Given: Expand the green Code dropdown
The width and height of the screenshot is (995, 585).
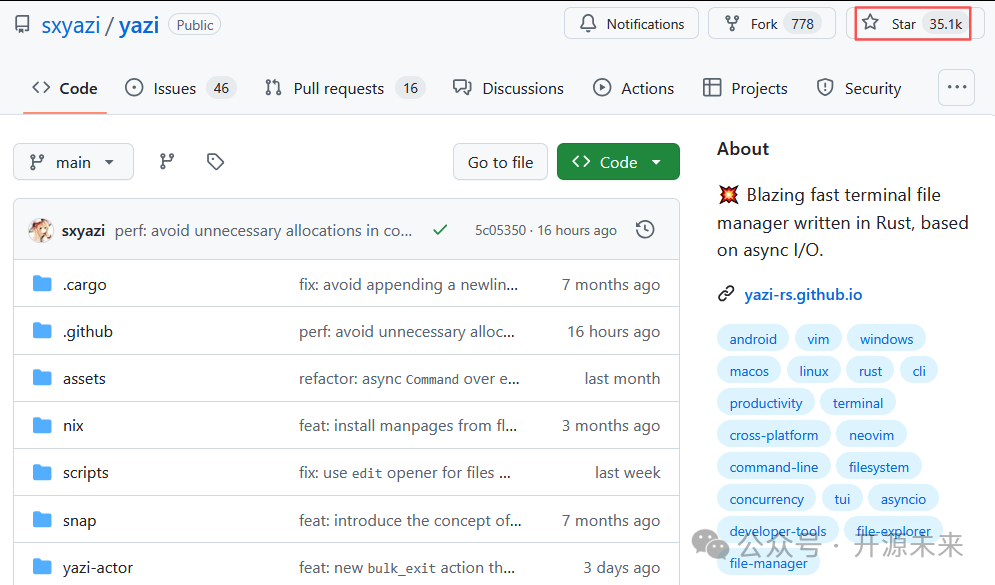Looking at the screenshot, I should pyautogui.click(x=618, y=162).
